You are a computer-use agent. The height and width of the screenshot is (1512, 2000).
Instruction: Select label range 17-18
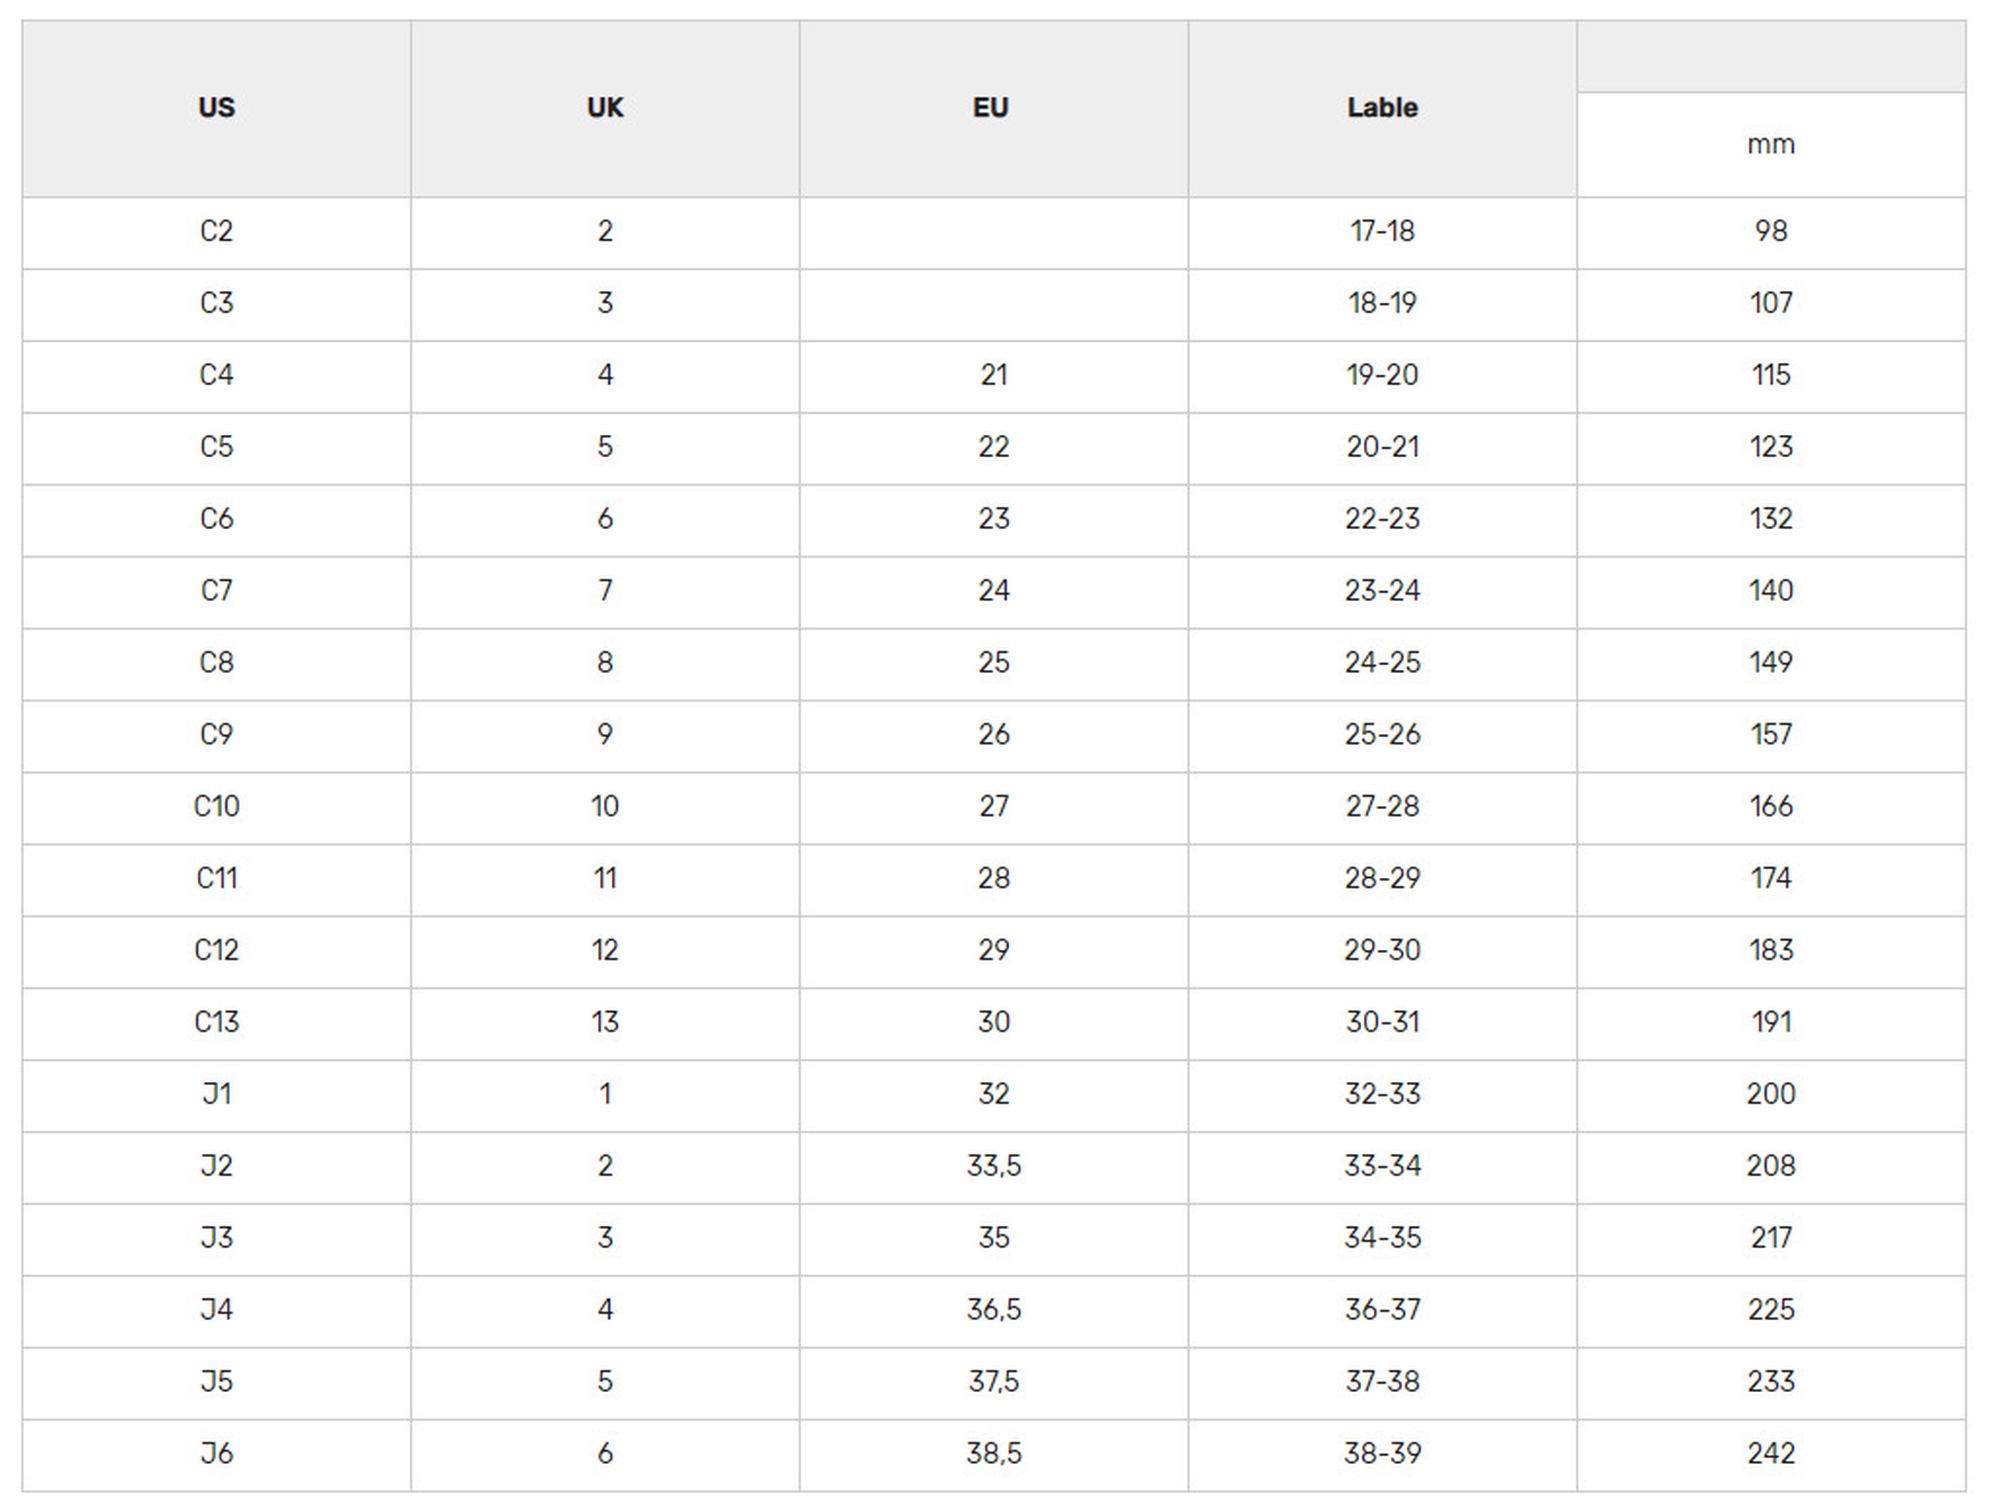click(1382, 232)
